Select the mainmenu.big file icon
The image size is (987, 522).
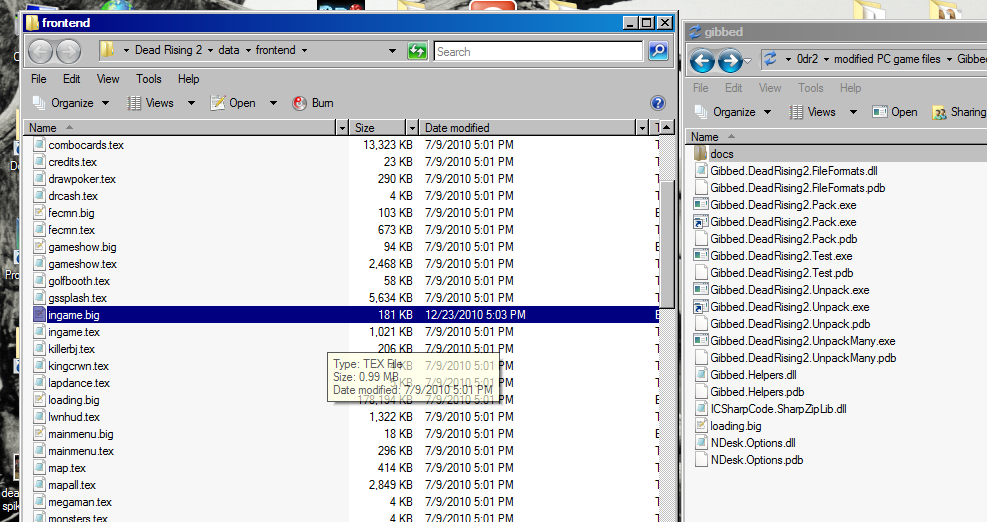click(x=39, y=433)
